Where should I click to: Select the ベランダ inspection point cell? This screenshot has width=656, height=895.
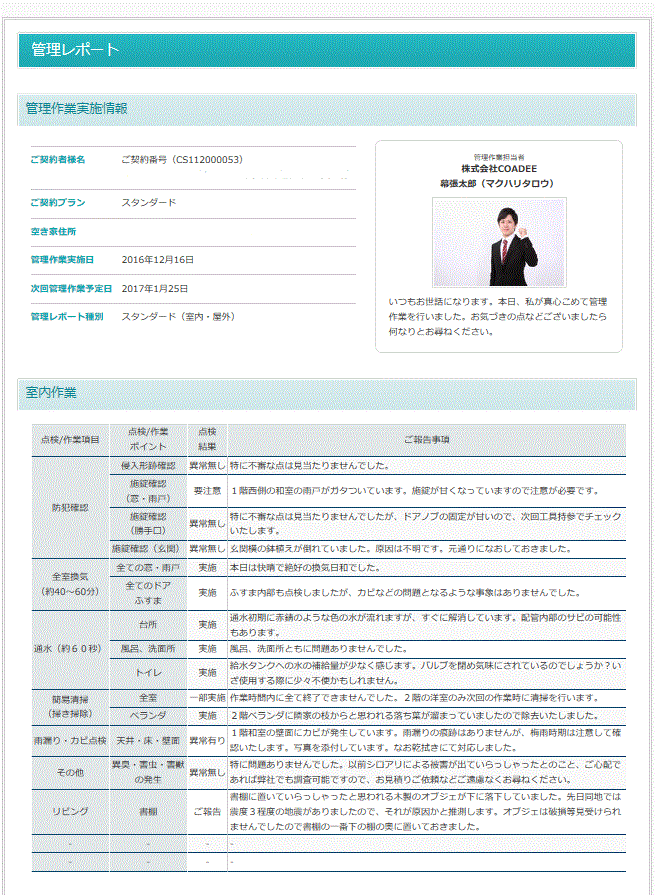coord(148,716)
